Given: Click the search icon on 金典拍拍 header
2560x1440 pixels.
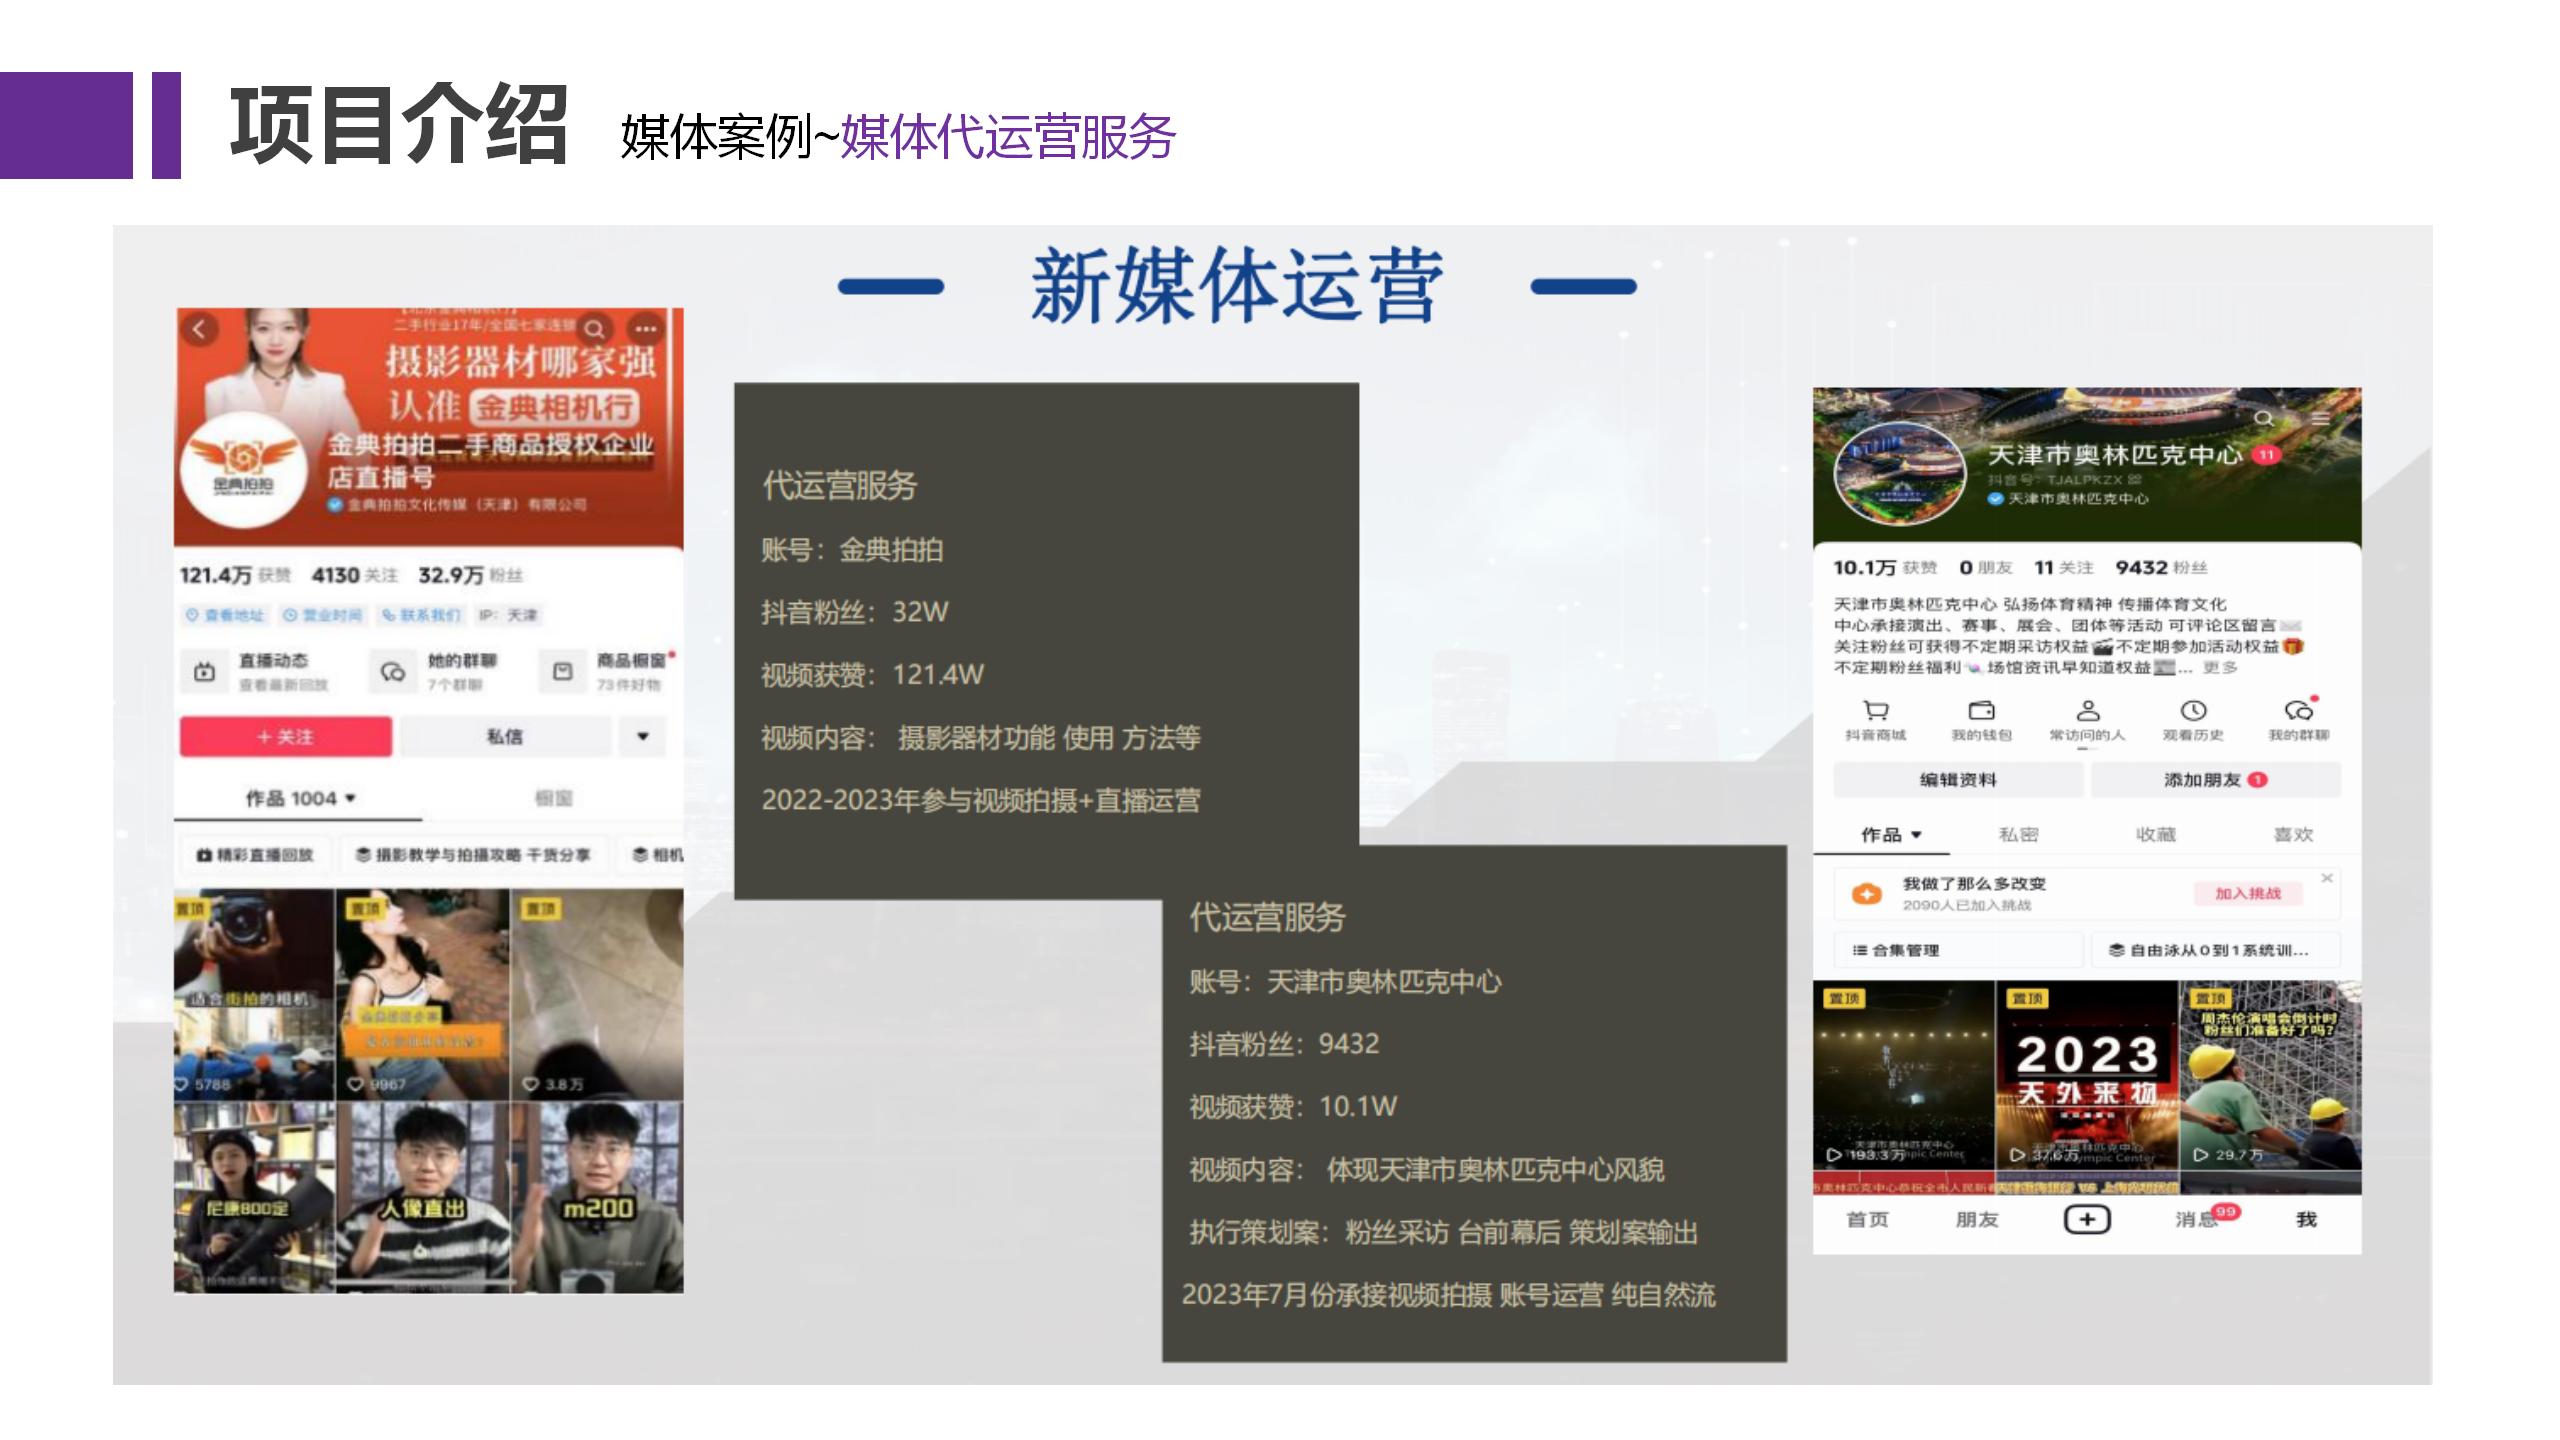Looking at the screenshot, I should tap(594, 329).
